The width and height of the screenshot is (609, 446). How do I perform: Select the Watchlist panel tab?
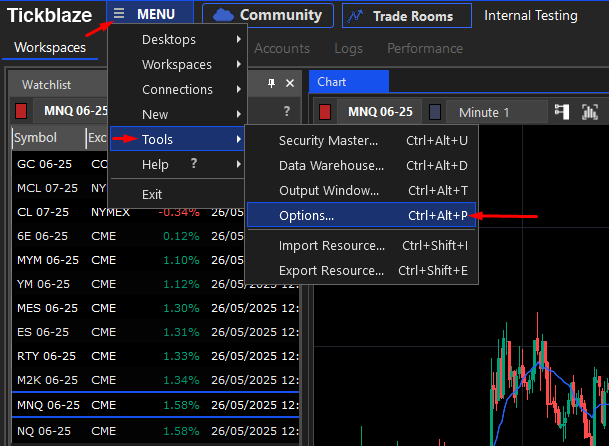pyautogui.click(x=47, y=85)
